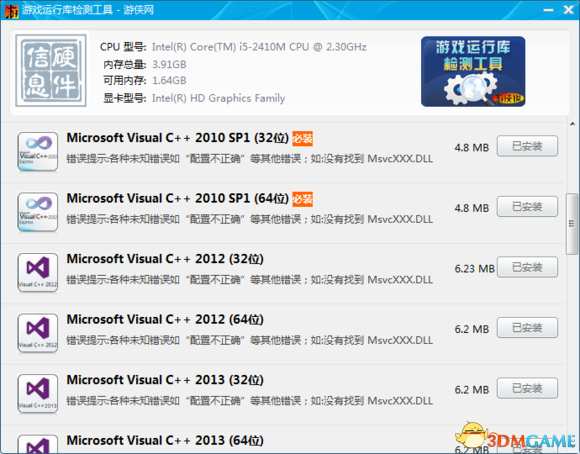580x454 pixels.
Task: Click 已安装 button for VC++ 2010 SP1 32位
Action: click(527, 146)
